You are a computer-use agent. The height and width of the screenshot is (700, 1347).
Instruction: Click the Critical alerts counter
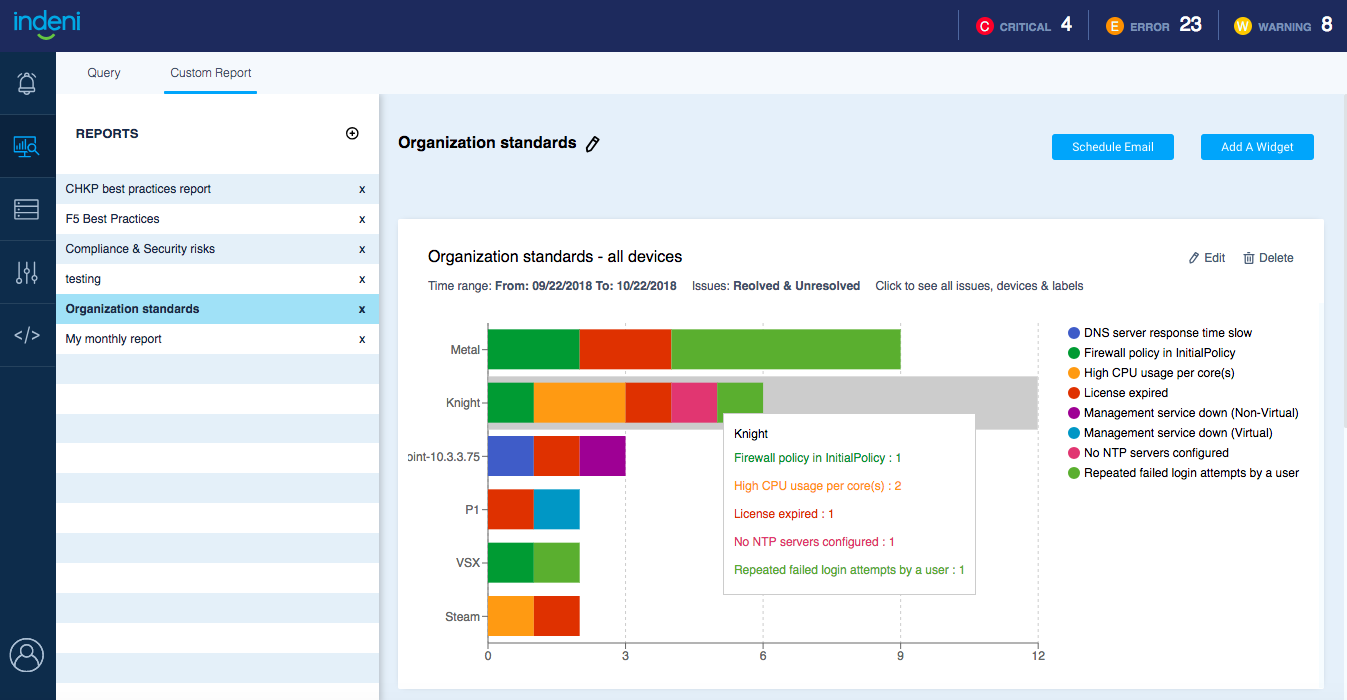(1023, 26)
